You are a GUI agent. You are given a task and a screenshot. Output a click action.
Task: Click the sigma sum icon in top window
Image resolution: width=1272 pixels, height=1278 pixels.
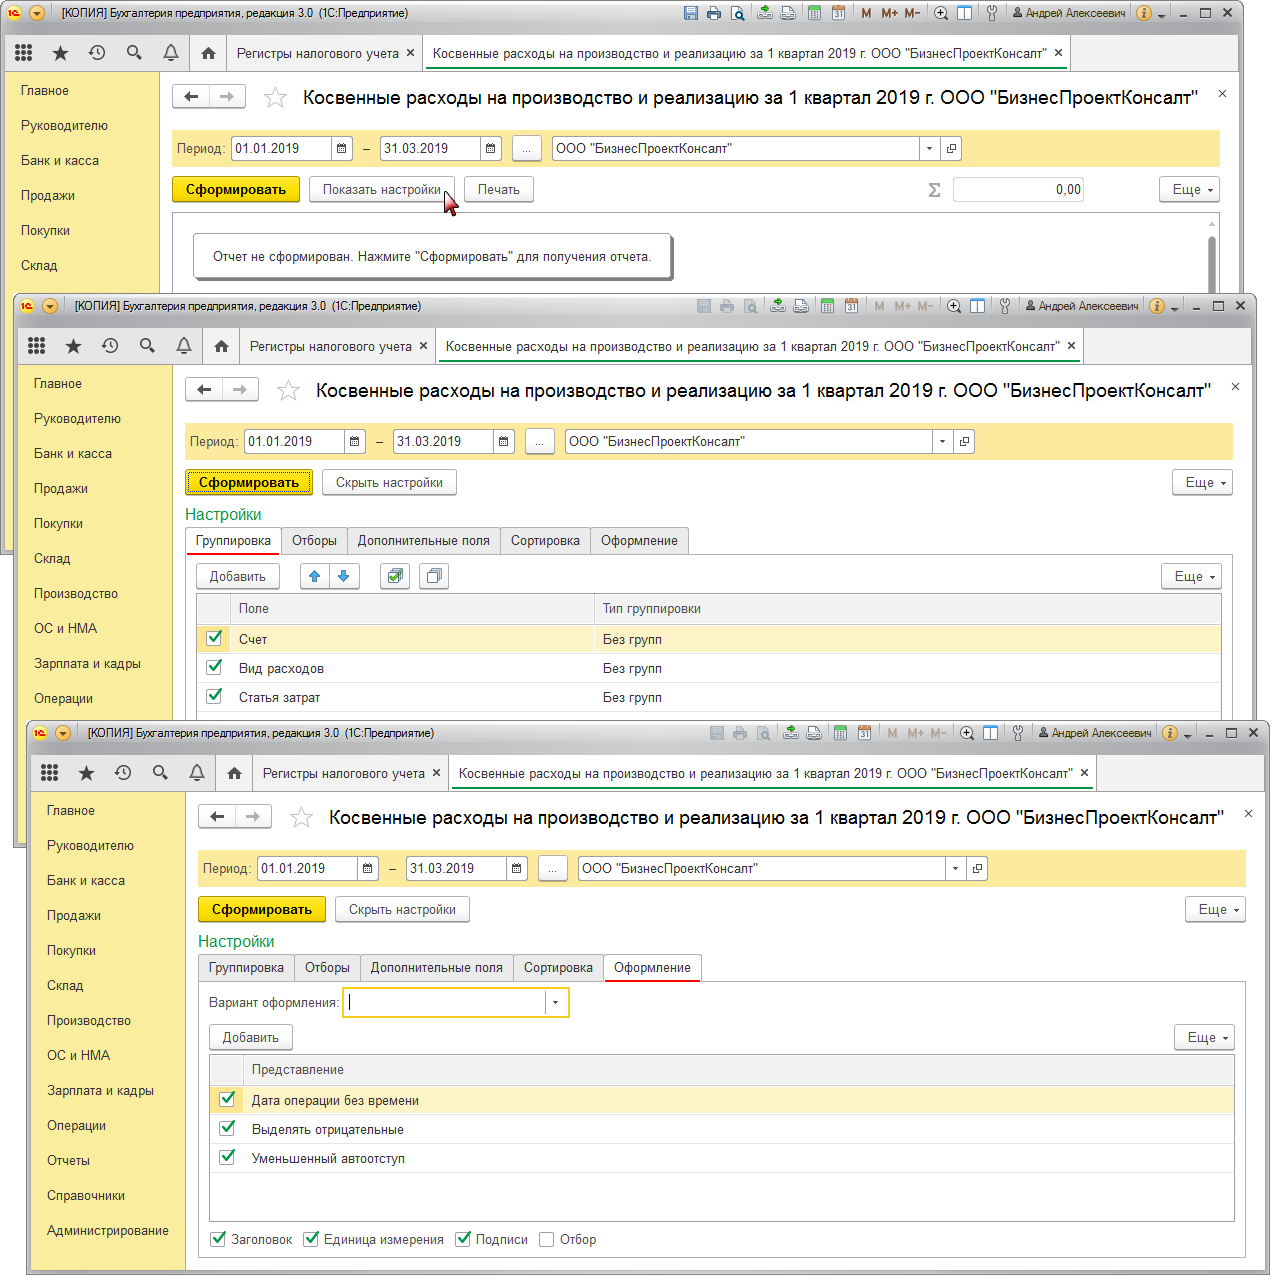[x=934, y=190]
